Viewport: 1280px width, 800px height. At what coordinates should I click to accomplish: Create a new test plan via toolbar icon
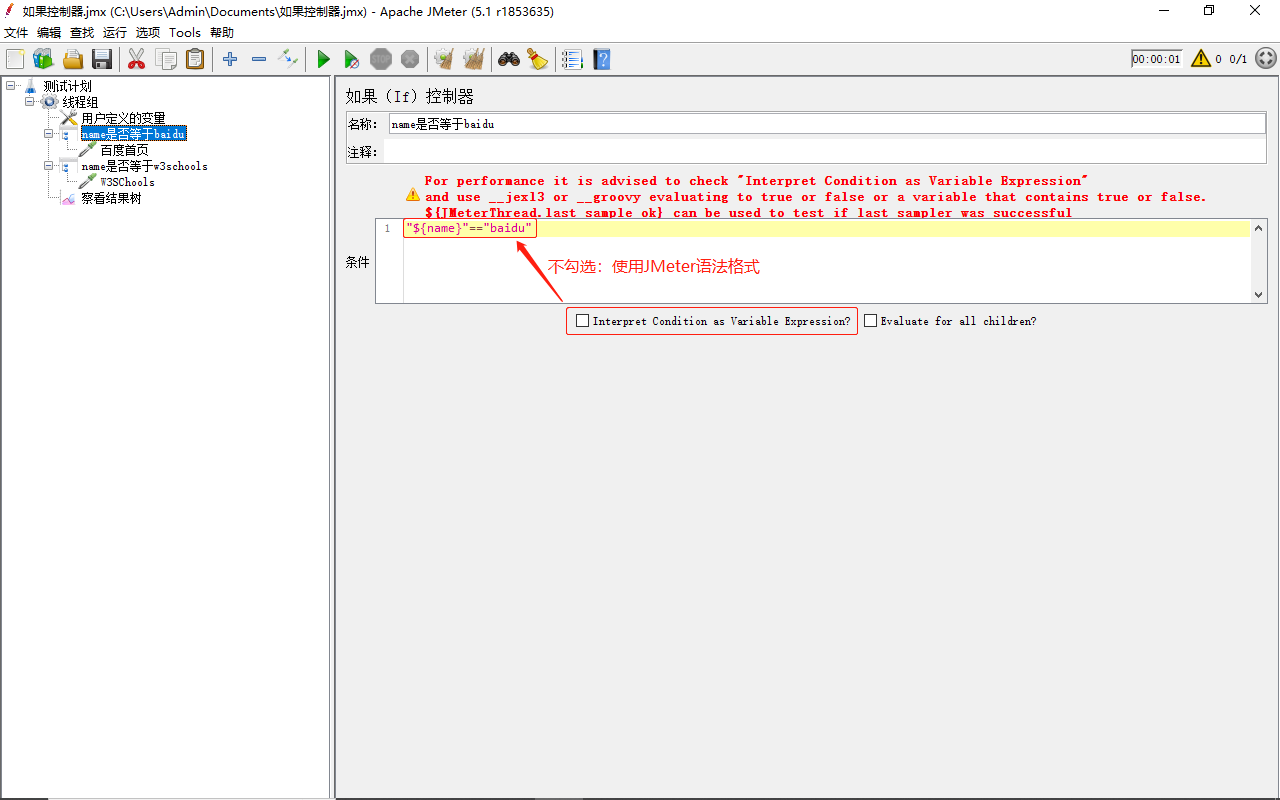click(x=15, y=59)
